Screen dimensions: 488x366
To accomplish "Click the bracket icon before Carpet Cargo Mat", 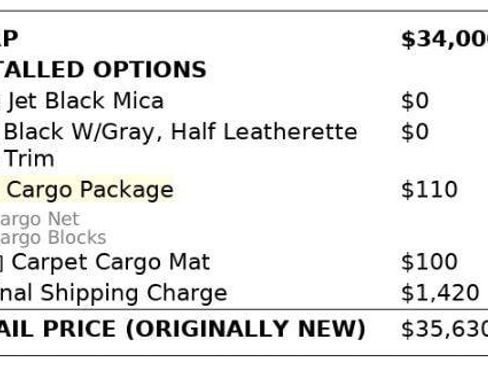I will tap(1, 262).
